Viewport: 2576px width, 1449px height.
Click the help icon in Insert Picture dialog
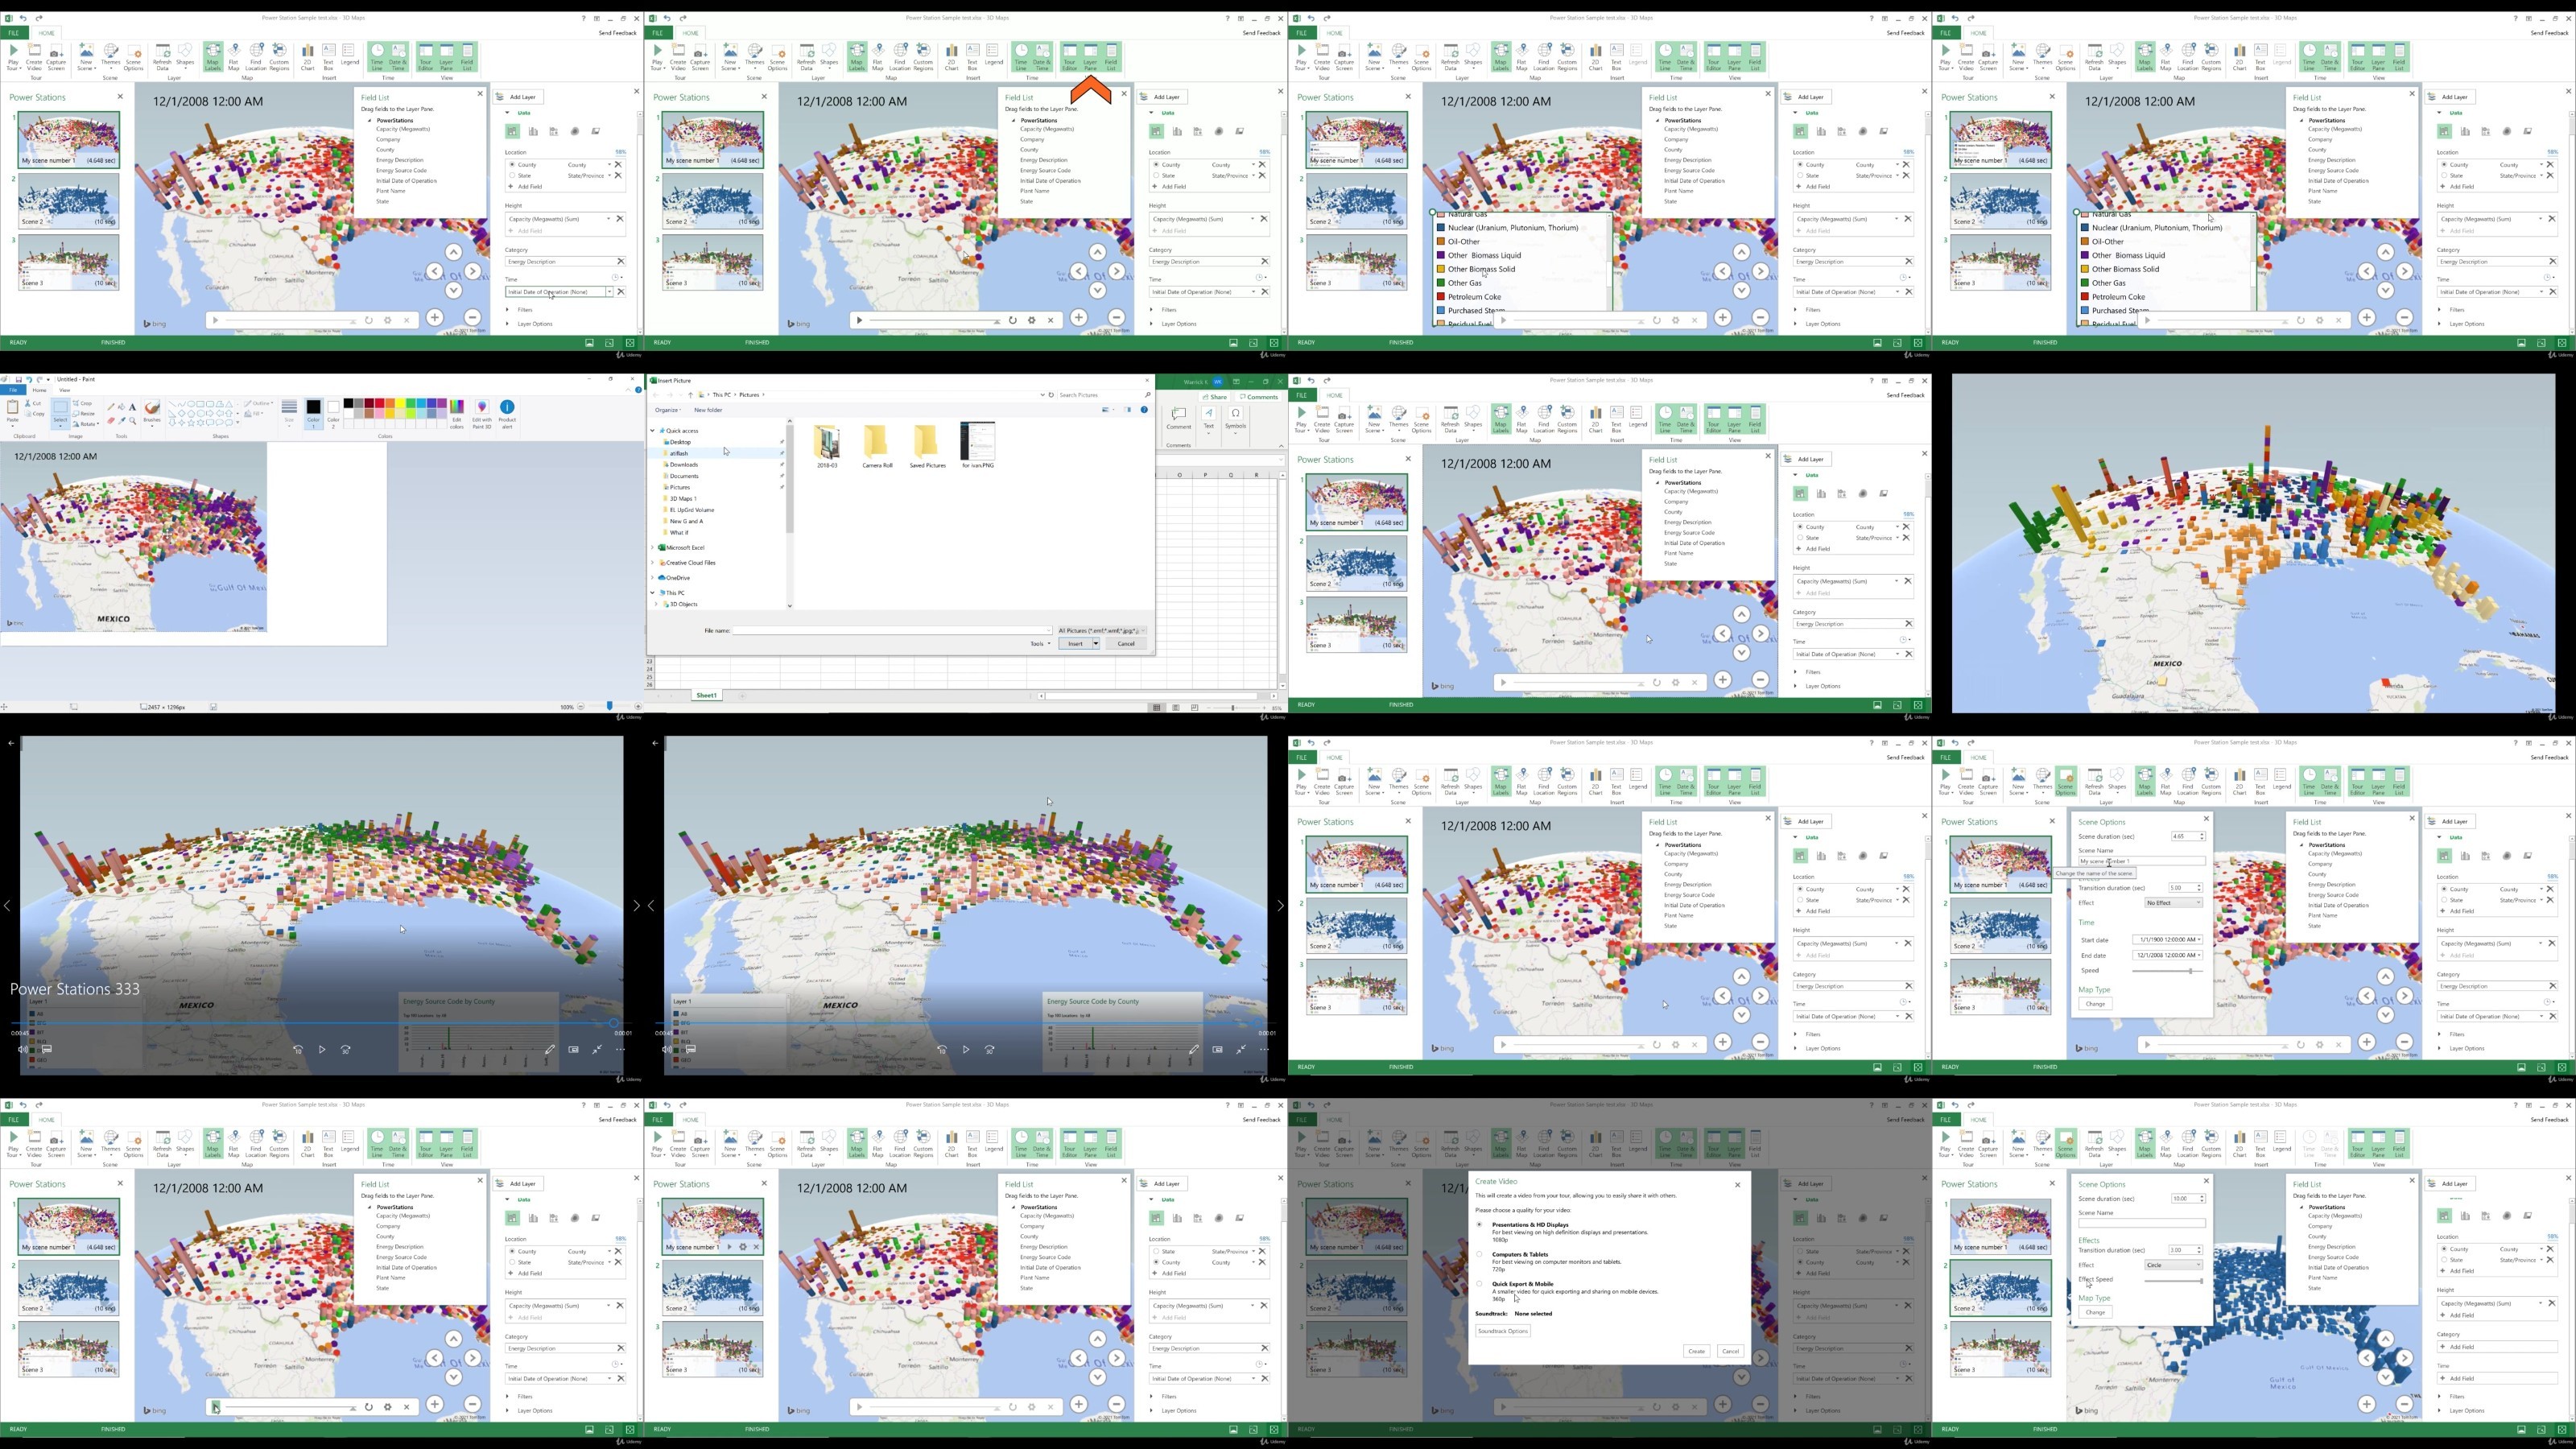tap(1144, 409)
